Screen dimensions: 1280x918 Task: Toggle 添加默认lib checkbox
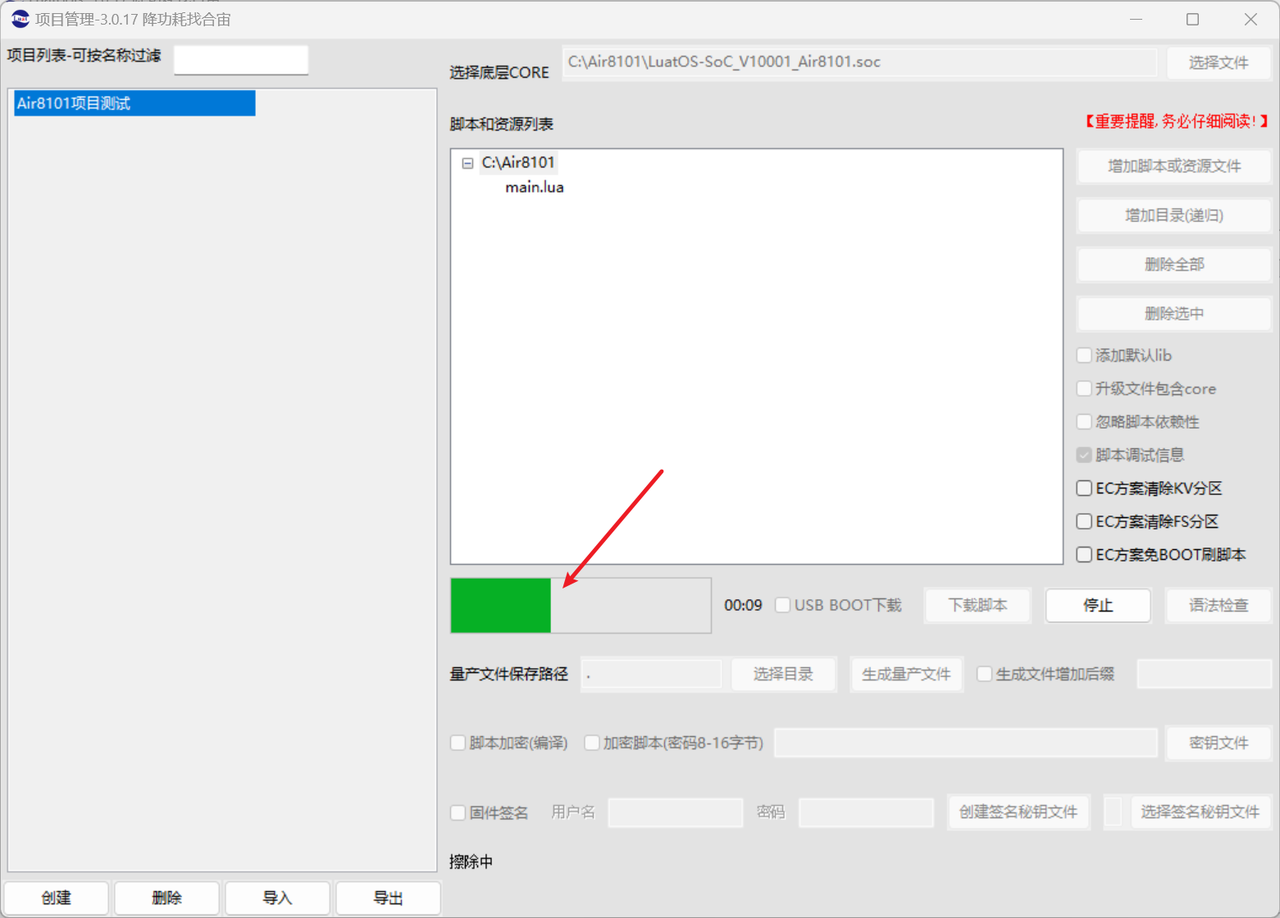tap(1084, 355)
